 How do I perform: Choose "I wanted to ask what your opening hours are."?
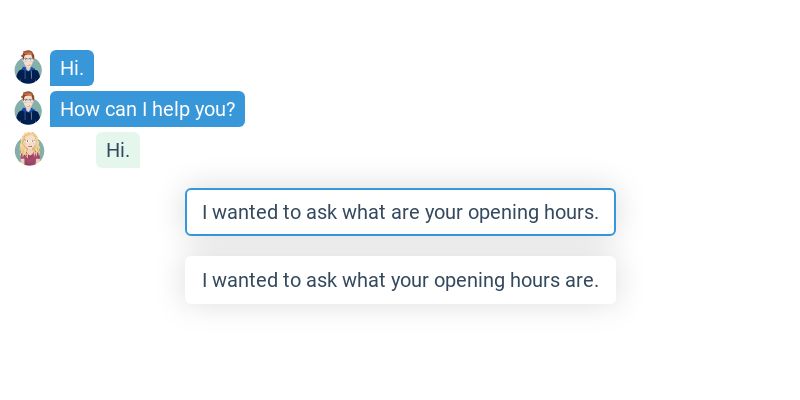400,280
